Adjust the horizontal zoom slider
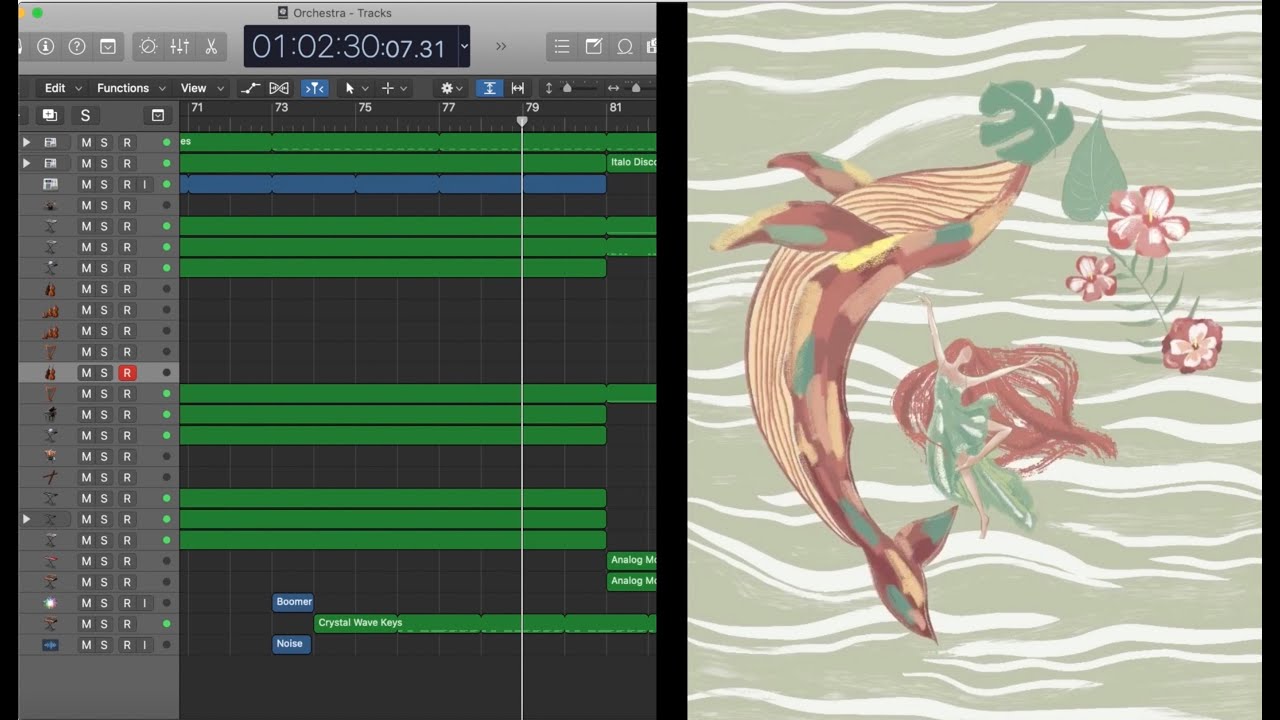 [638, 88]
